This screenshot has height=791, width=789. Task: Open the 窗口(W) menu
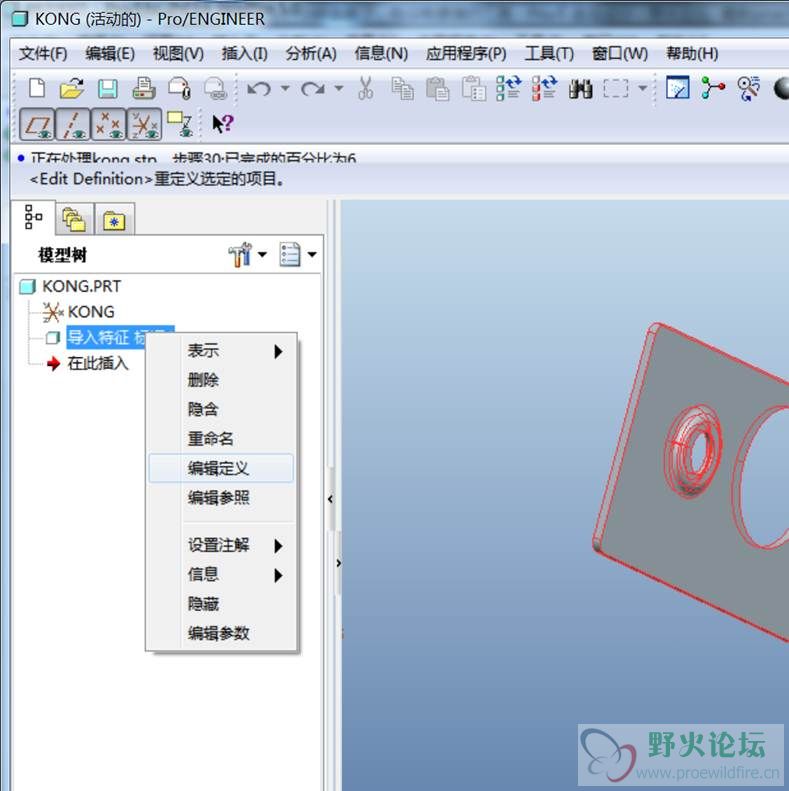[619, 53]
